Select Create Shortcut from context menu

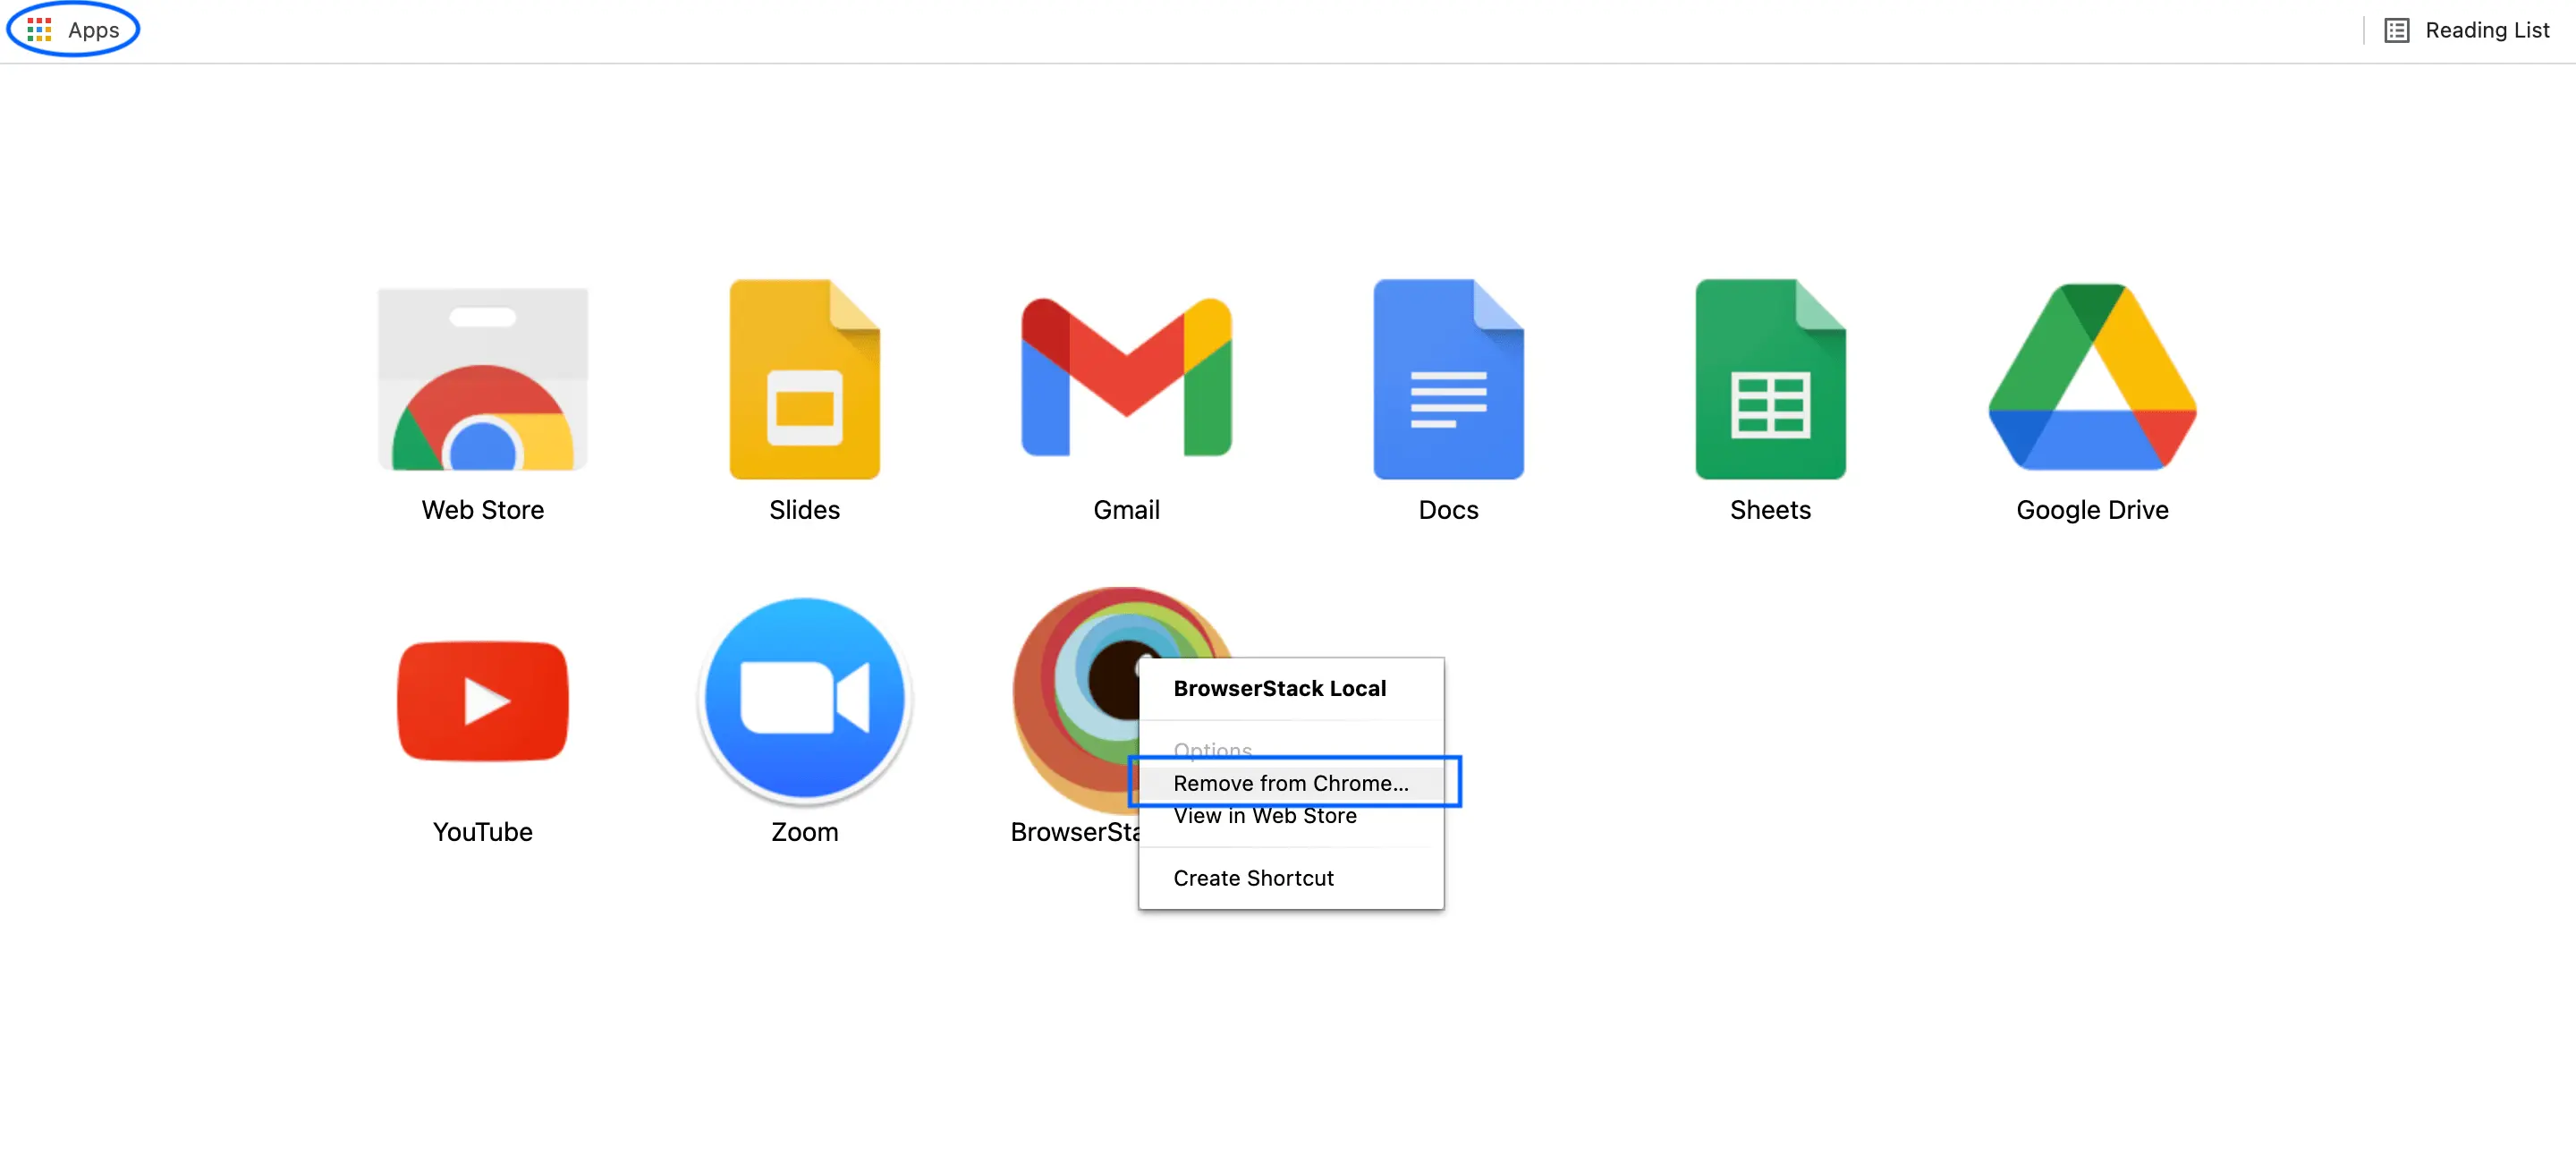coord(1253,878)
